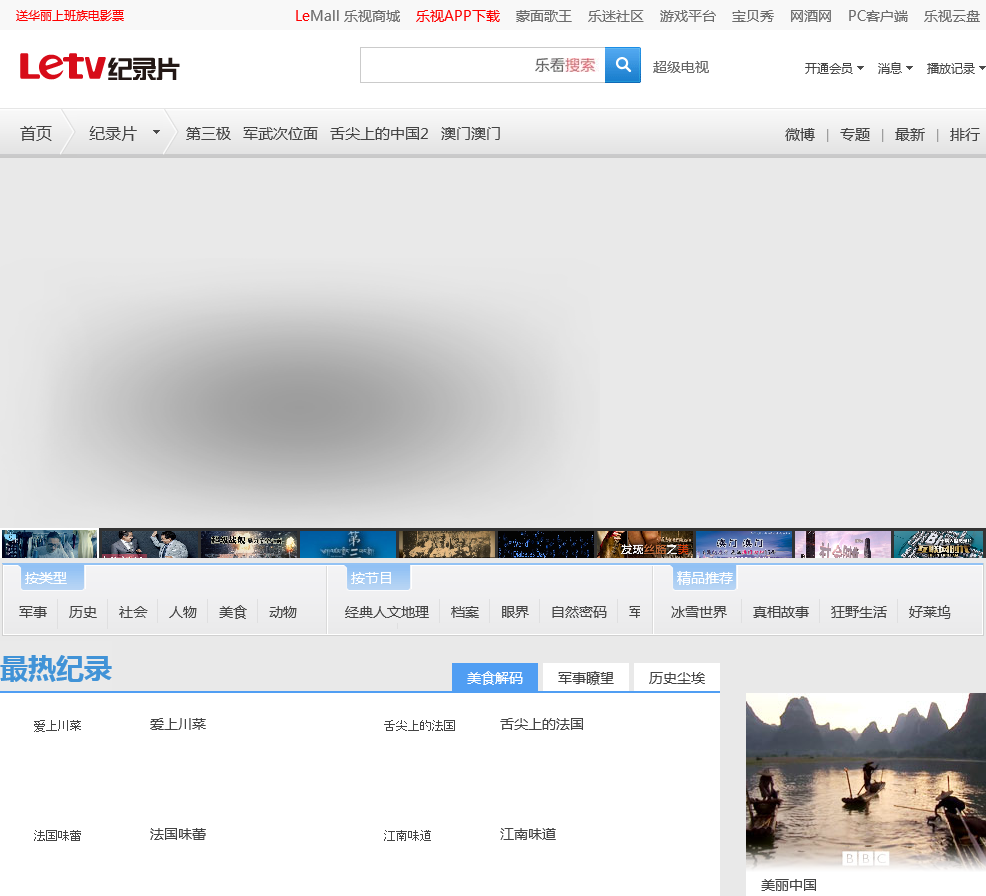Open the 乐迷社区 top link
Image resolution: width=986 pixels, height=896 pixels.
tap(616, 16)
